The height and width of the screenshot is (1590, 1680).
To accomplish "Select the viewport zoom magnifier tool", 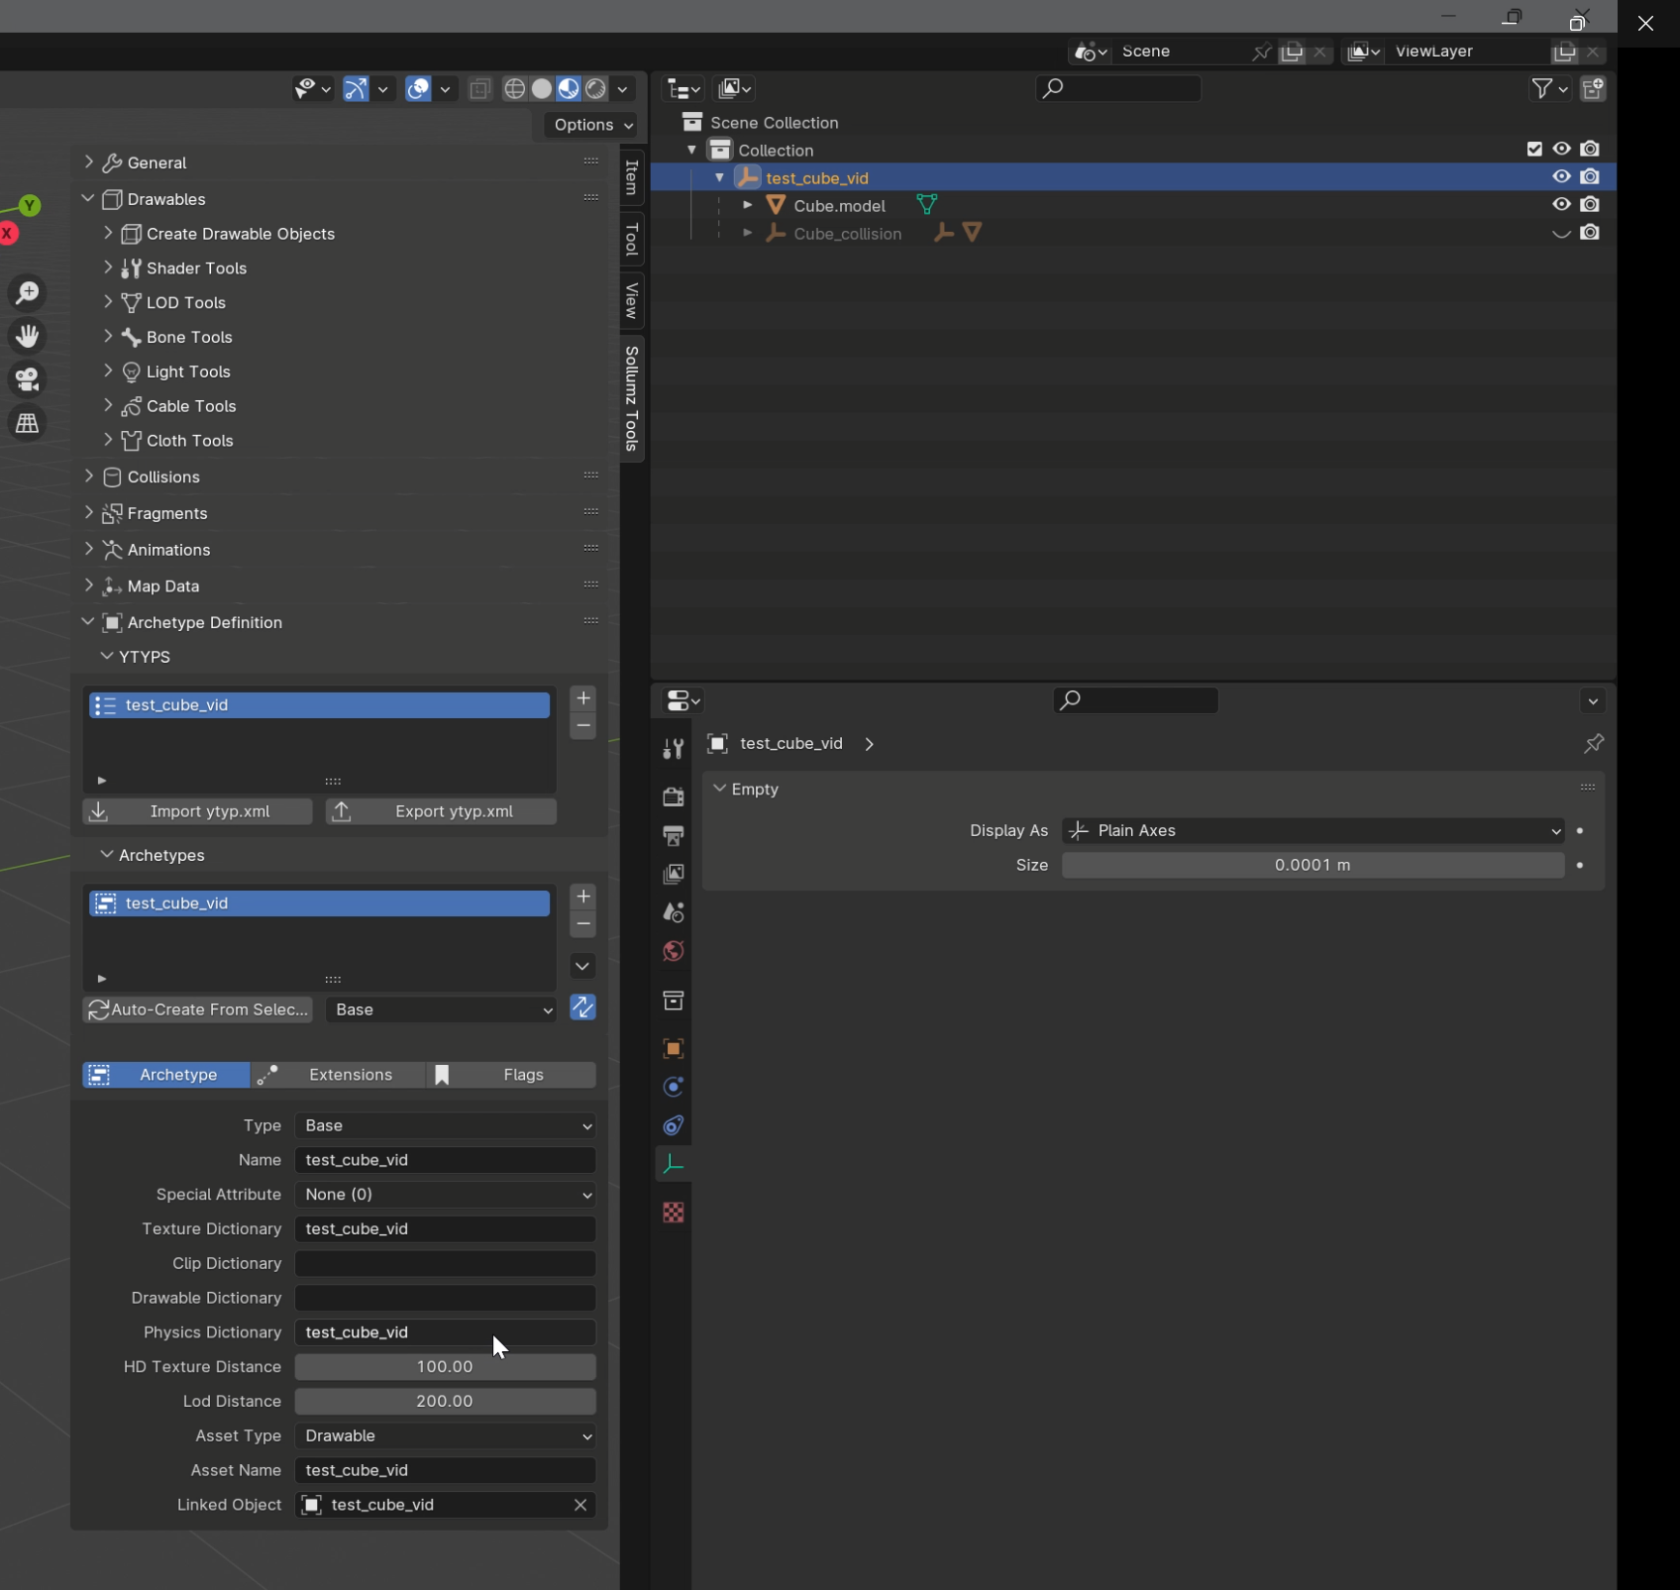I will 27,293.
